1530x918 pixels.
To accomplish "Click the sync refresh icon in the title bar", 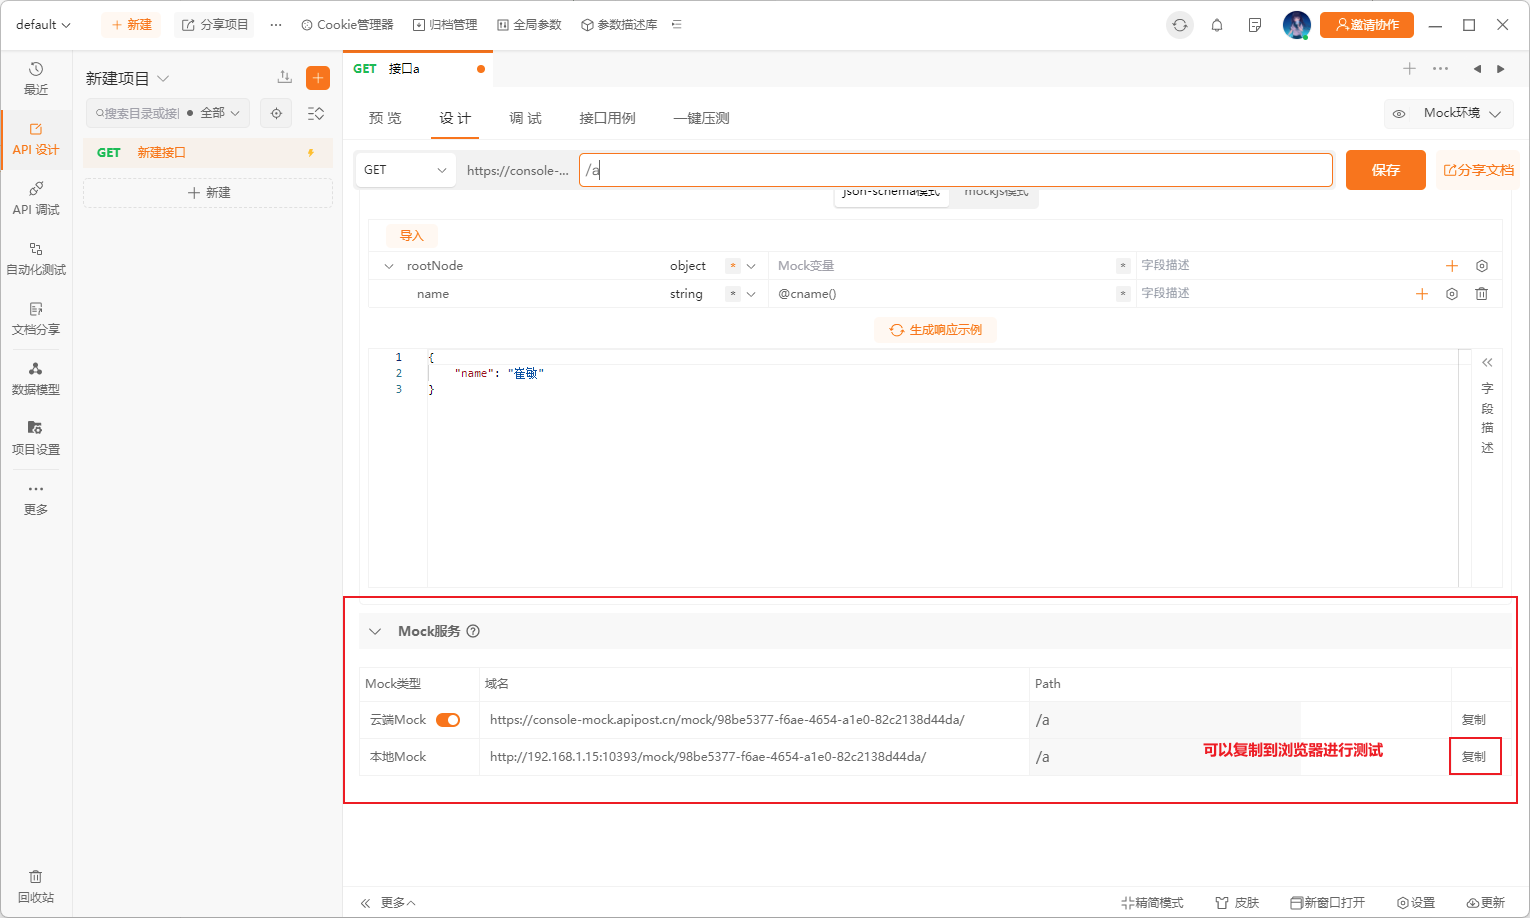I will click(1180, 25).
